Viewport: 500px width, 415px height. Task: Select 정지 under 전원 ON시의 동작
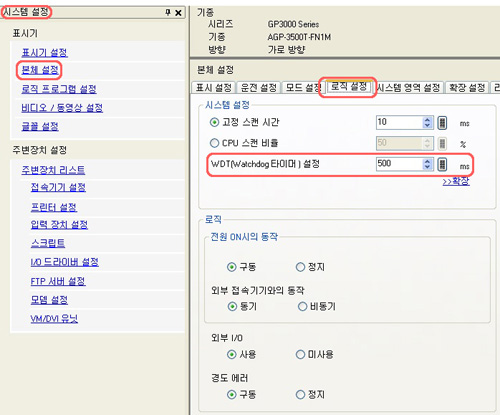tap(300, 267)
